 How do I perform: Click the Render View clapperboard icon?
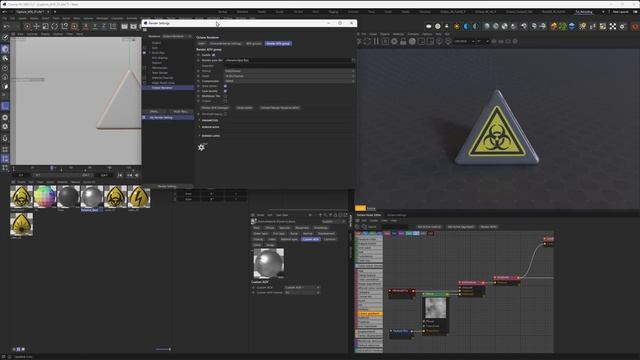(124, 26)
